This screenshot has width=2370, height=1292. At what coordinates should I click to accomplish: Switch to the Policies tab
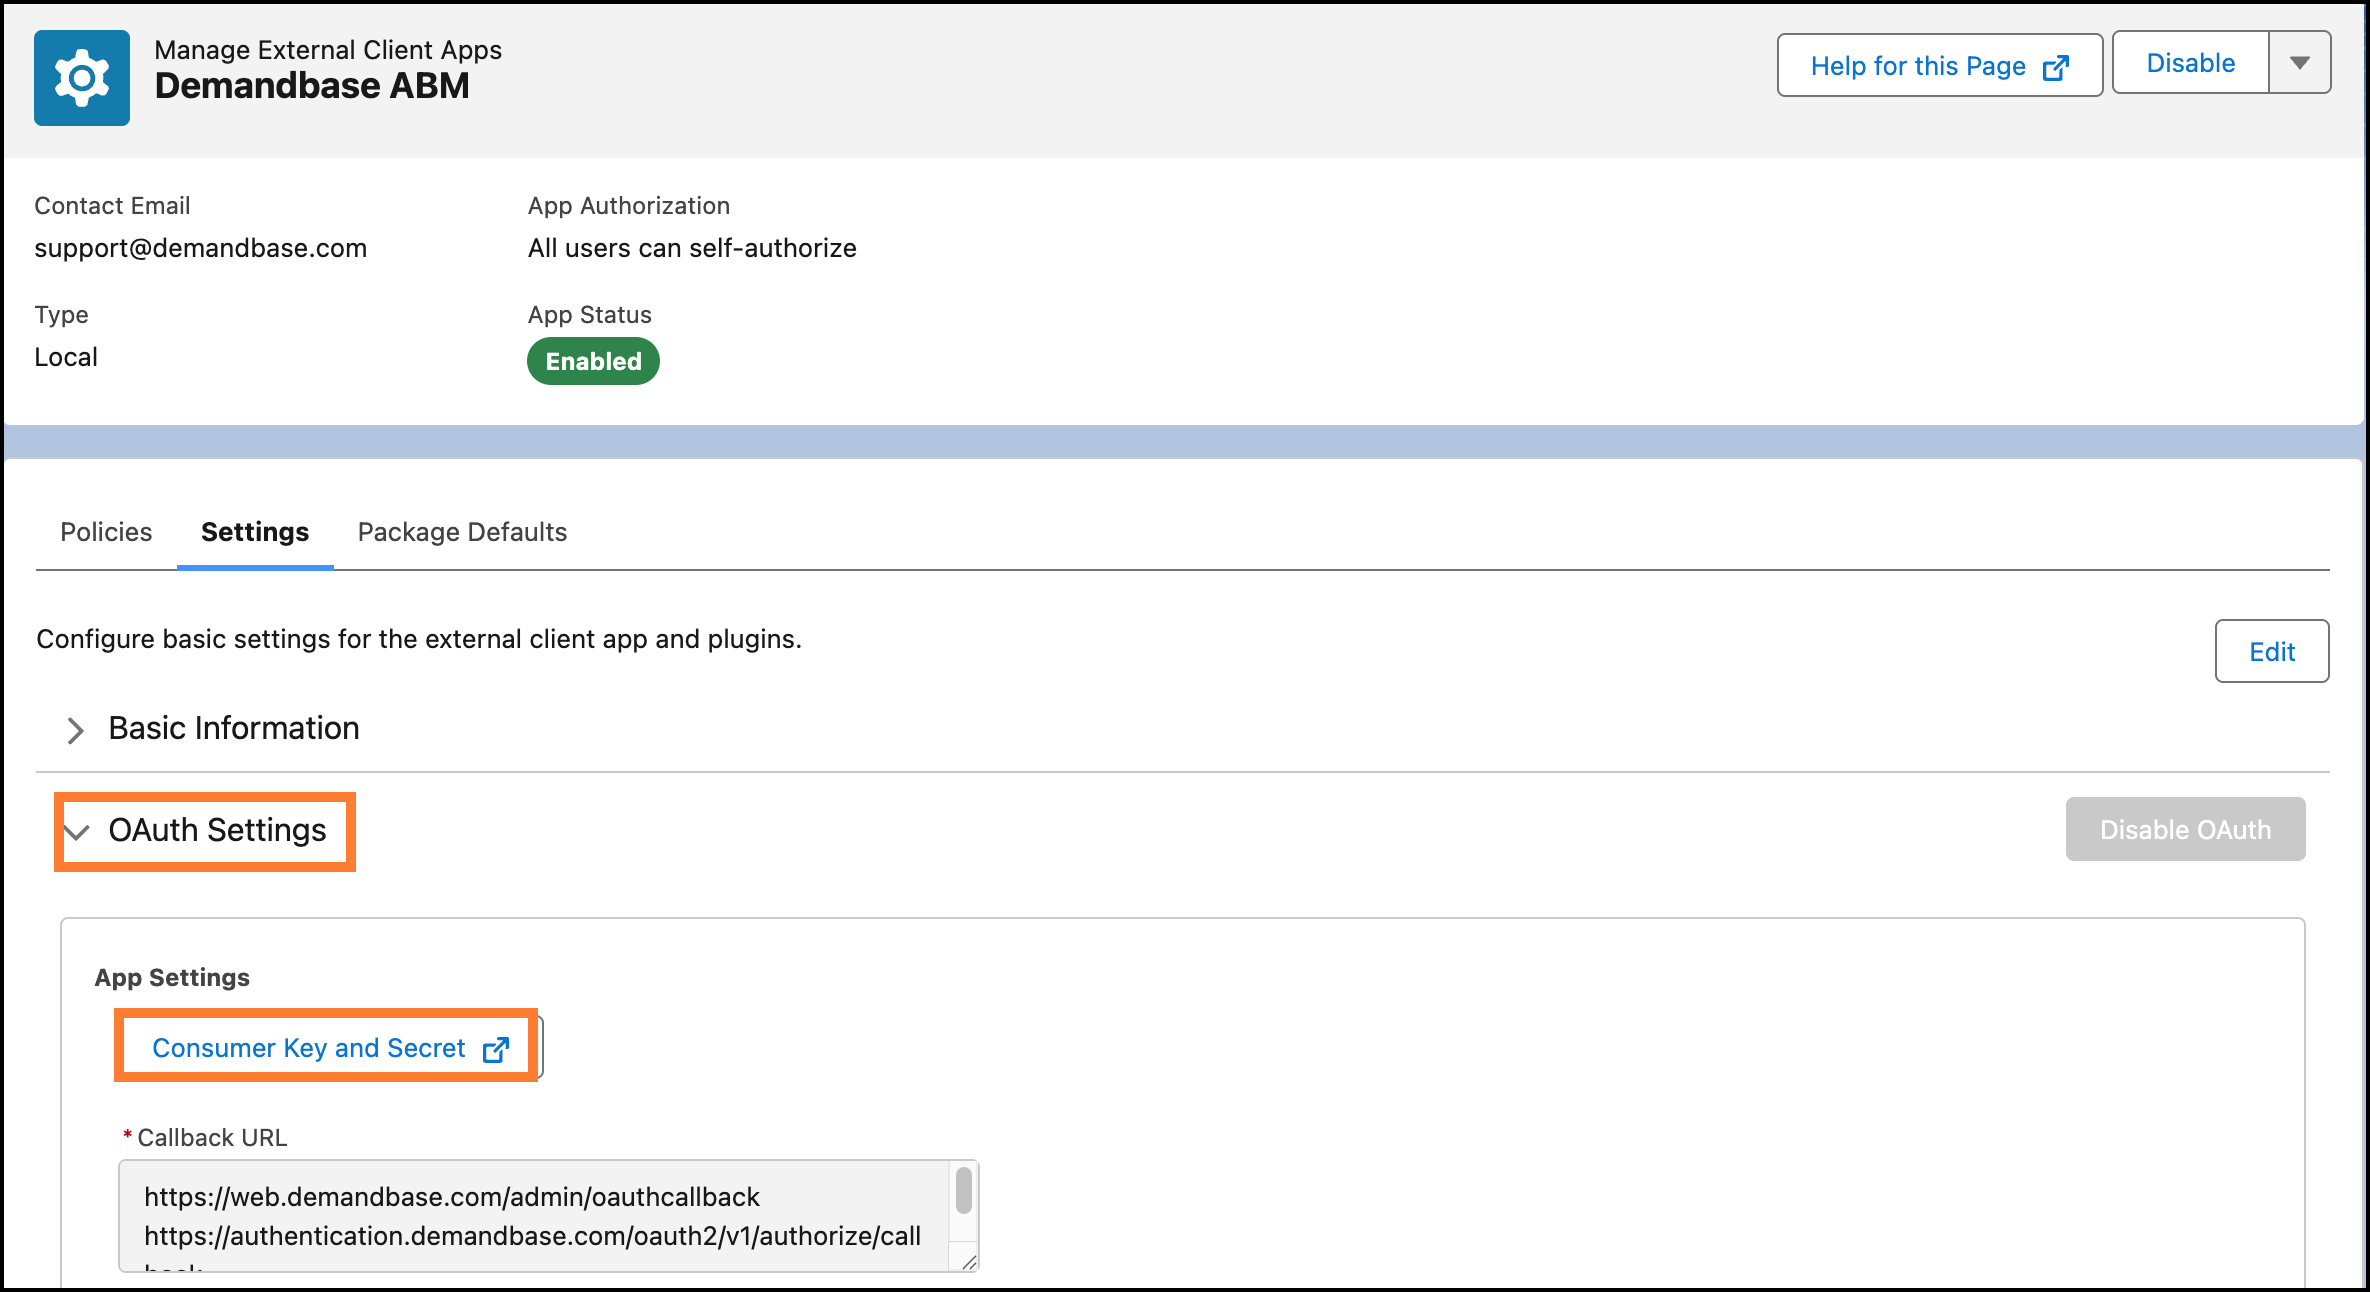click(x=106, y=532)
